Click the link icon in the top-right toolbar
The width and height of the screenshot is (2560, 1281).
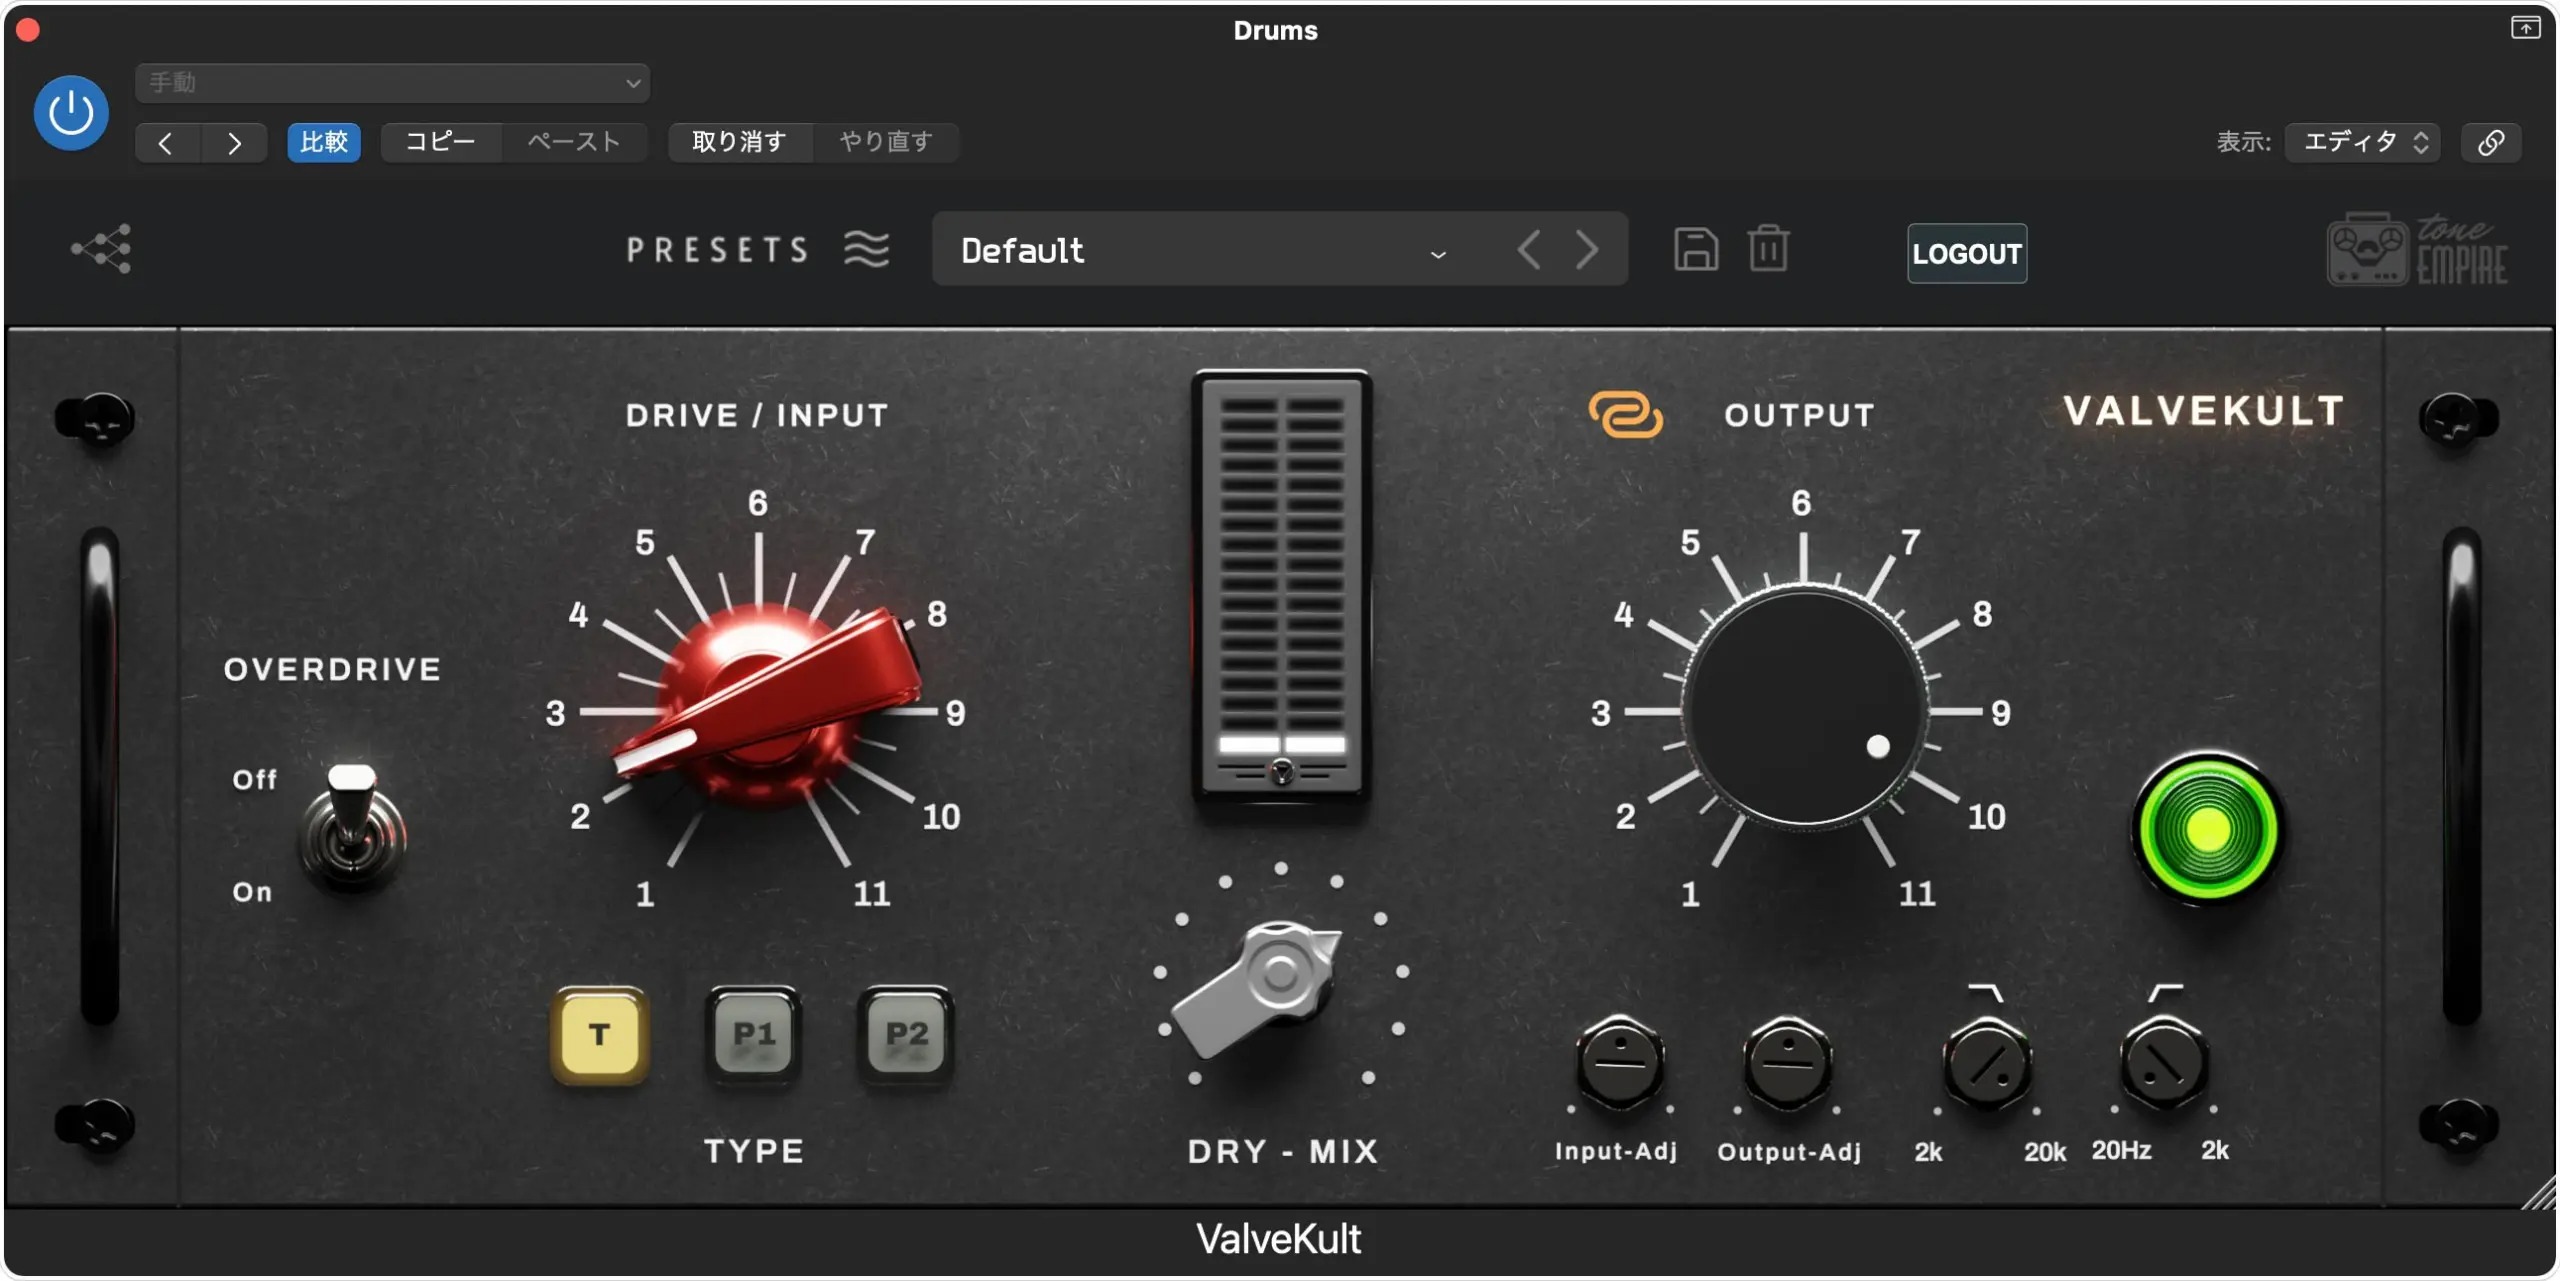(2492, 142)
